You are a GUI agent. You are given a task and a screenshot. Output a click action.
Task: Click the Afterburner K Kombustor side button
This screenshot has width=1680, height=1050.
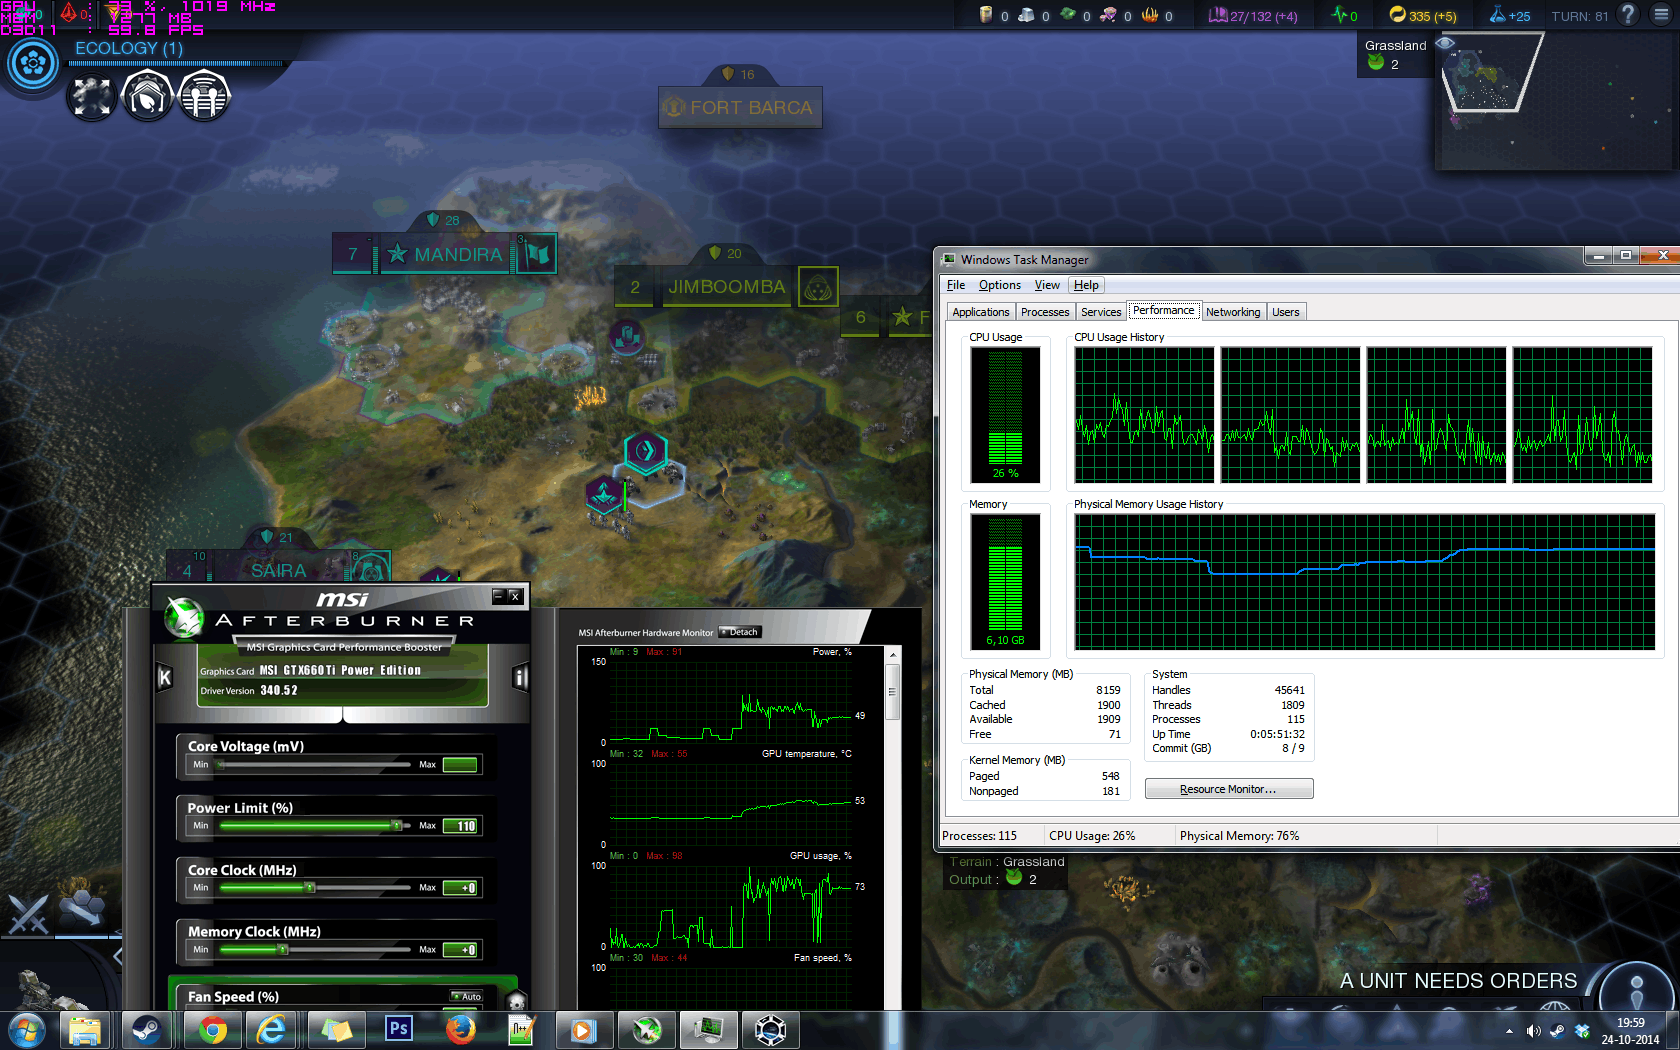pos(165,677)
